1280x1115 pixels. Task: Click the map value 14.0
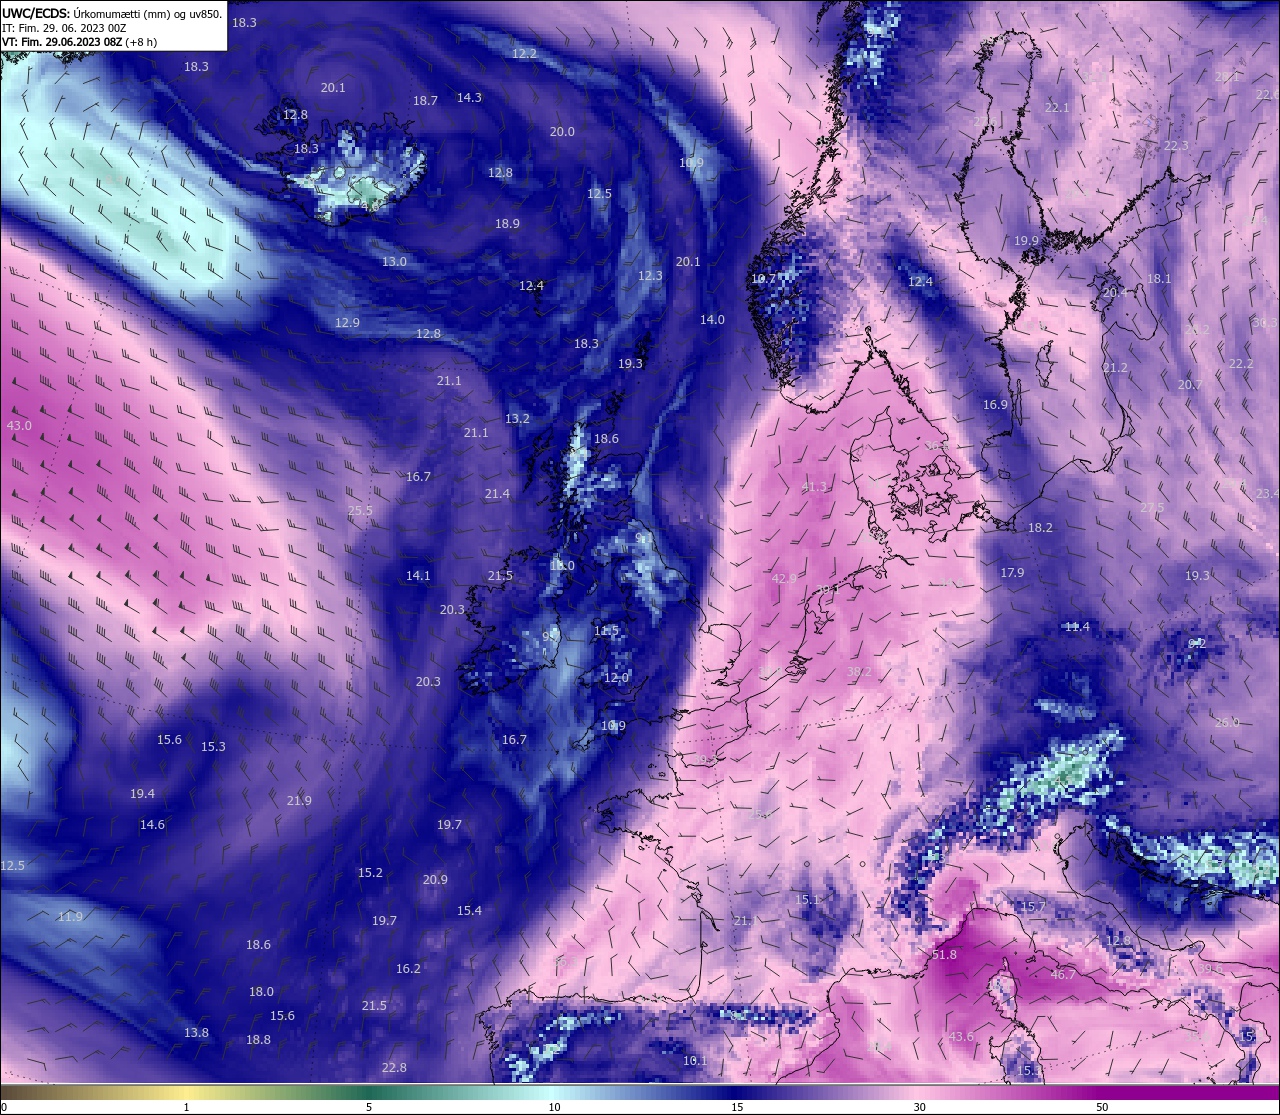click(712, 320)
